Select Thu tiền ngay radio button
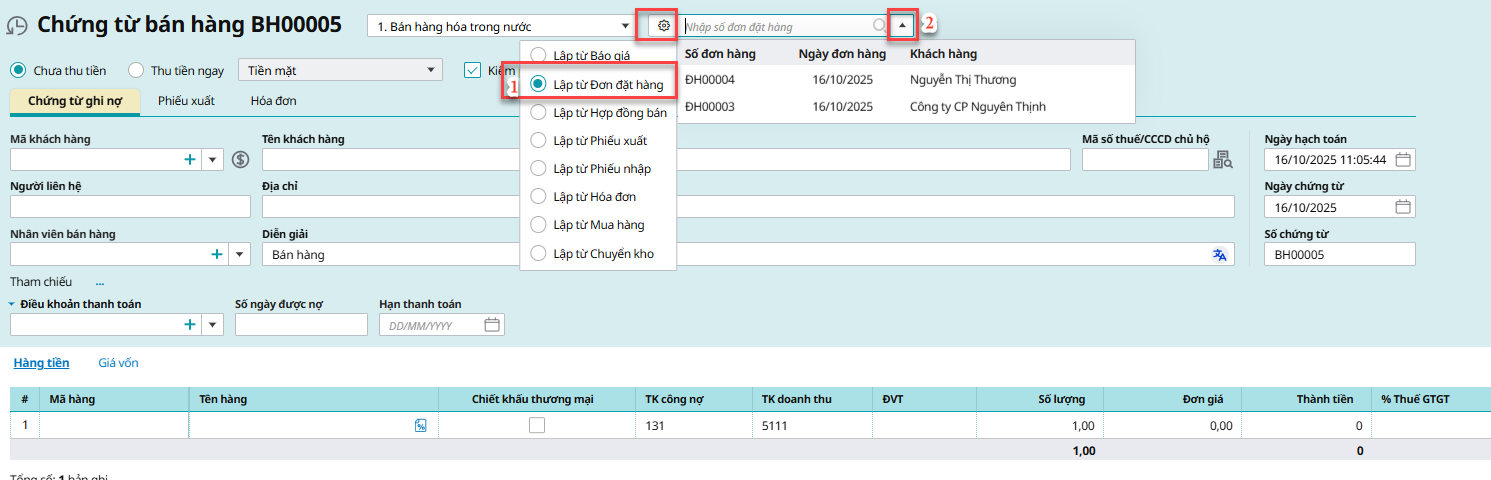The image size is (1491, 480). coord(138,70)
